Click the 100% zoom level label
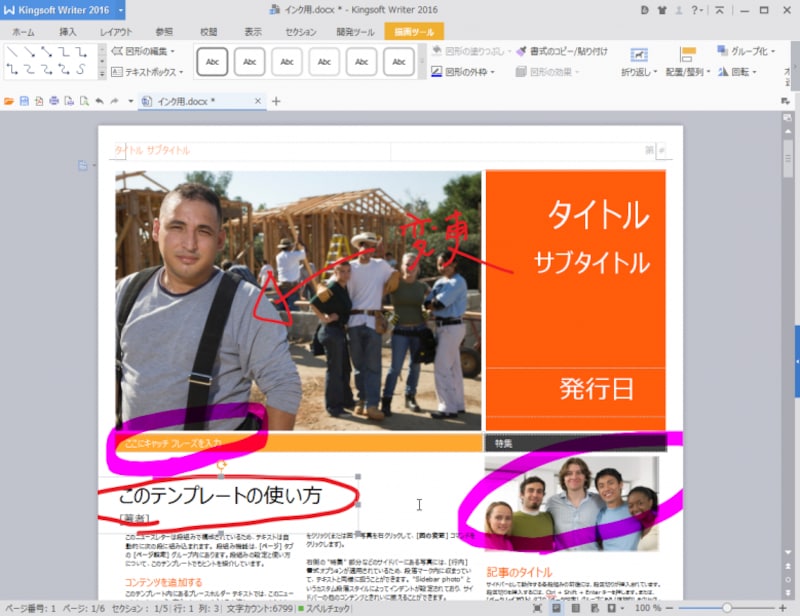This screenshot has width=800, height=616. pyautogui.click(x=648, y=608)
